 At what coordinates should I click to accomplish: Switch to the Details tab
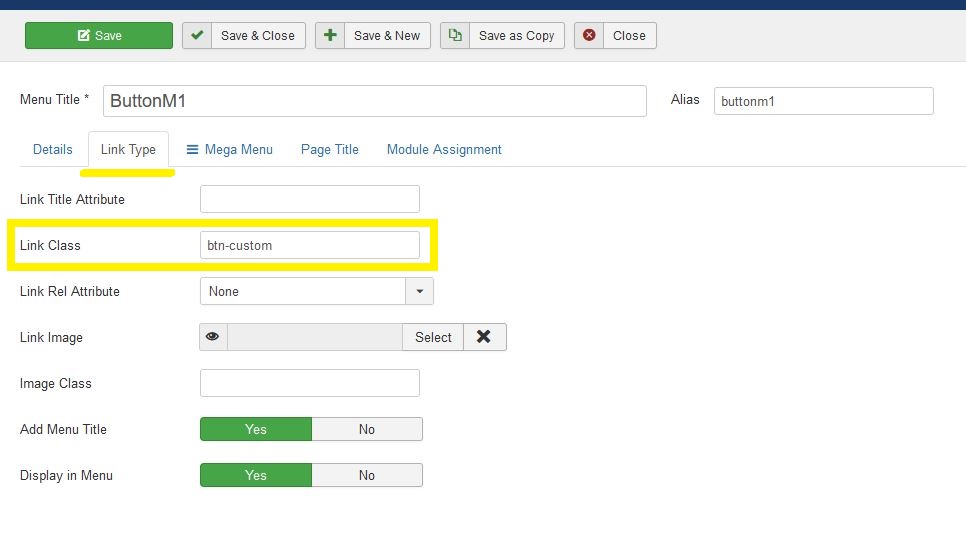[53, 149]
